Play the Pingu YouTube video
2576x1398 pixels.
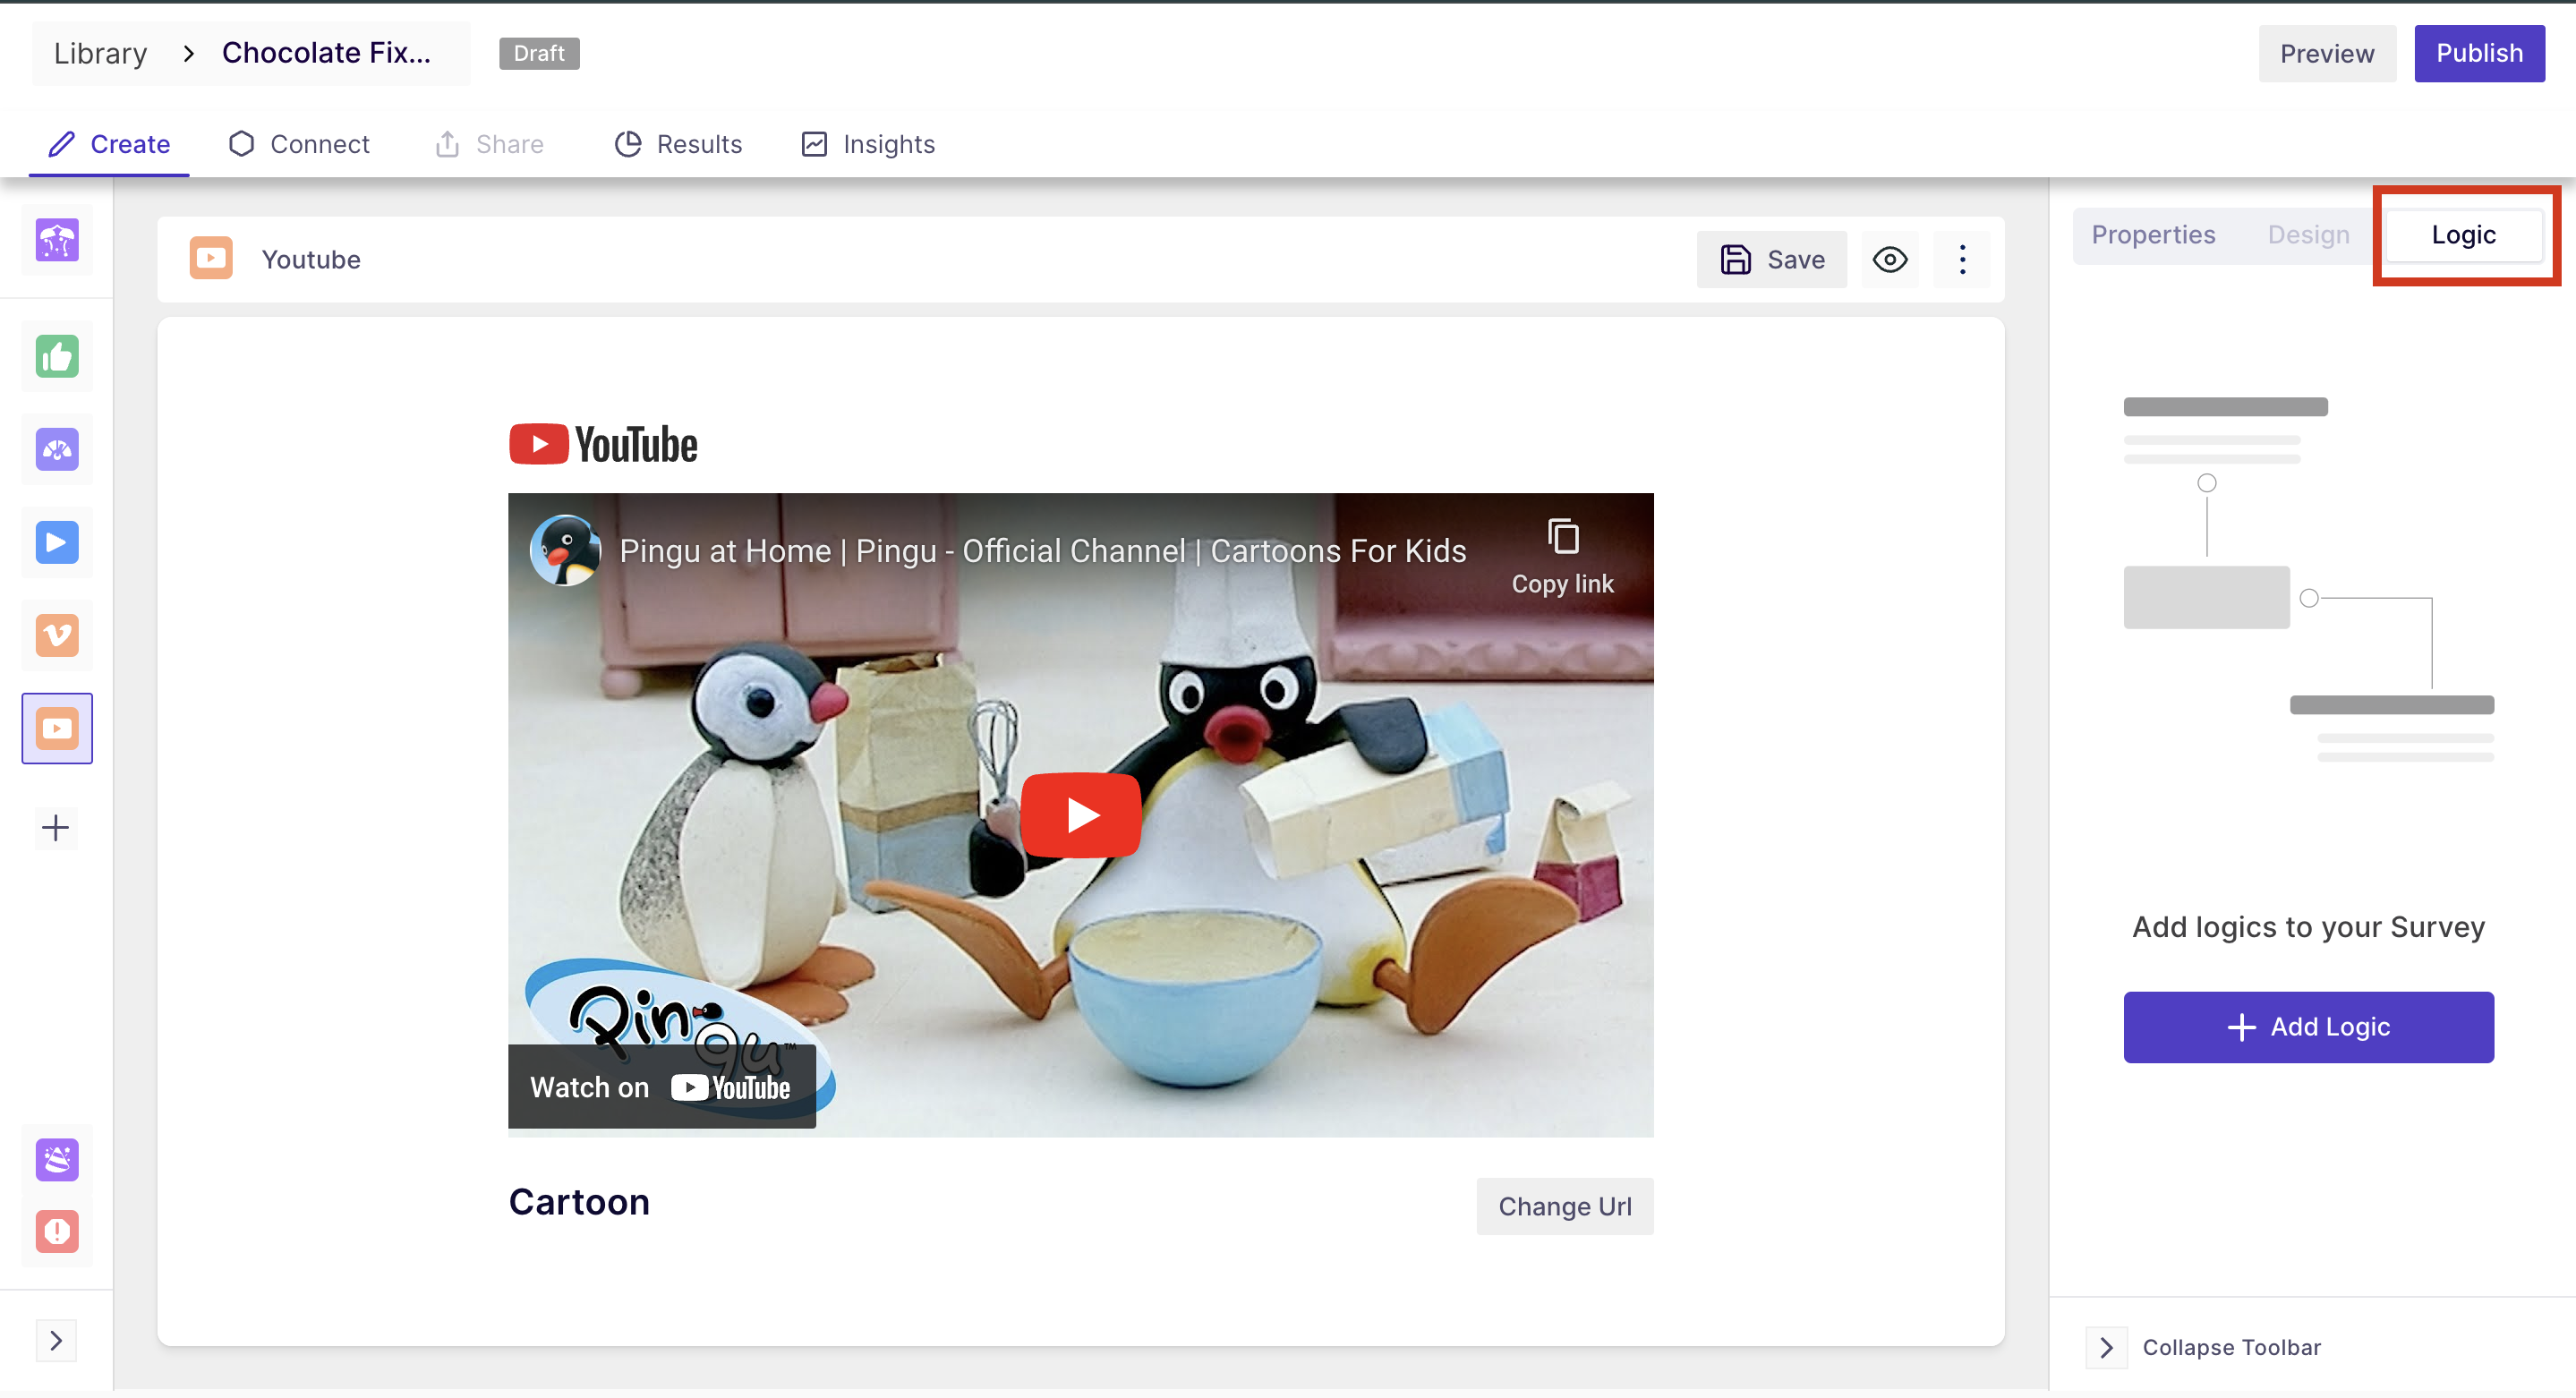point(1080,814)
